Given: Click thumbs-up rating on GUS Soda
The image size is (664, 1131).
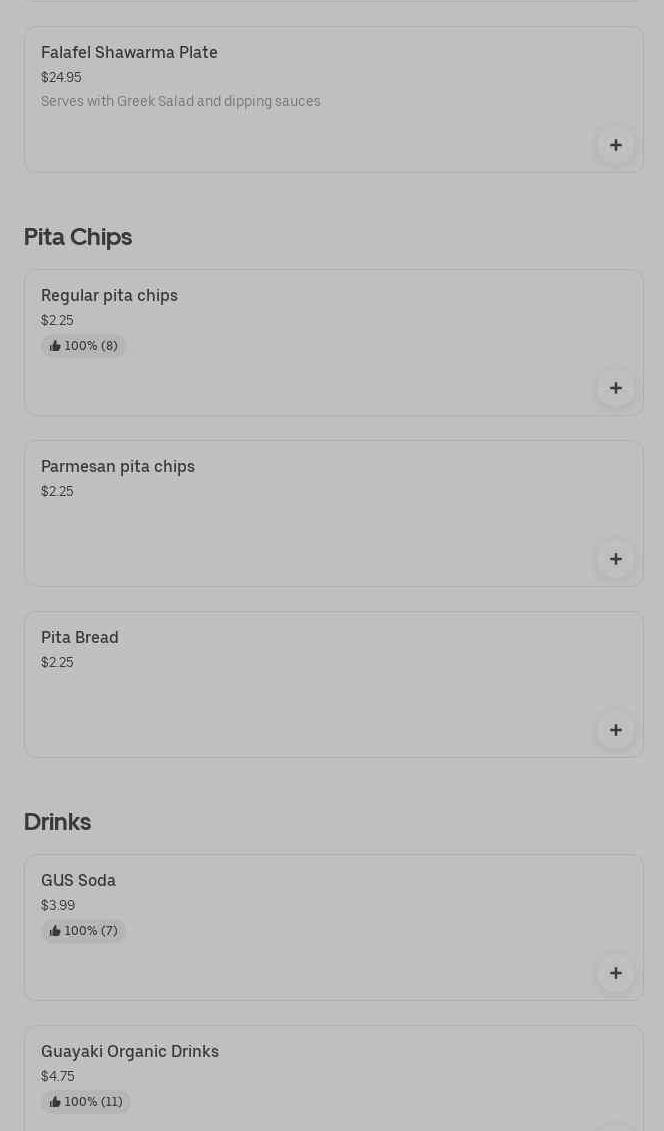Looking at the screenshot, I should coord(84,931).
